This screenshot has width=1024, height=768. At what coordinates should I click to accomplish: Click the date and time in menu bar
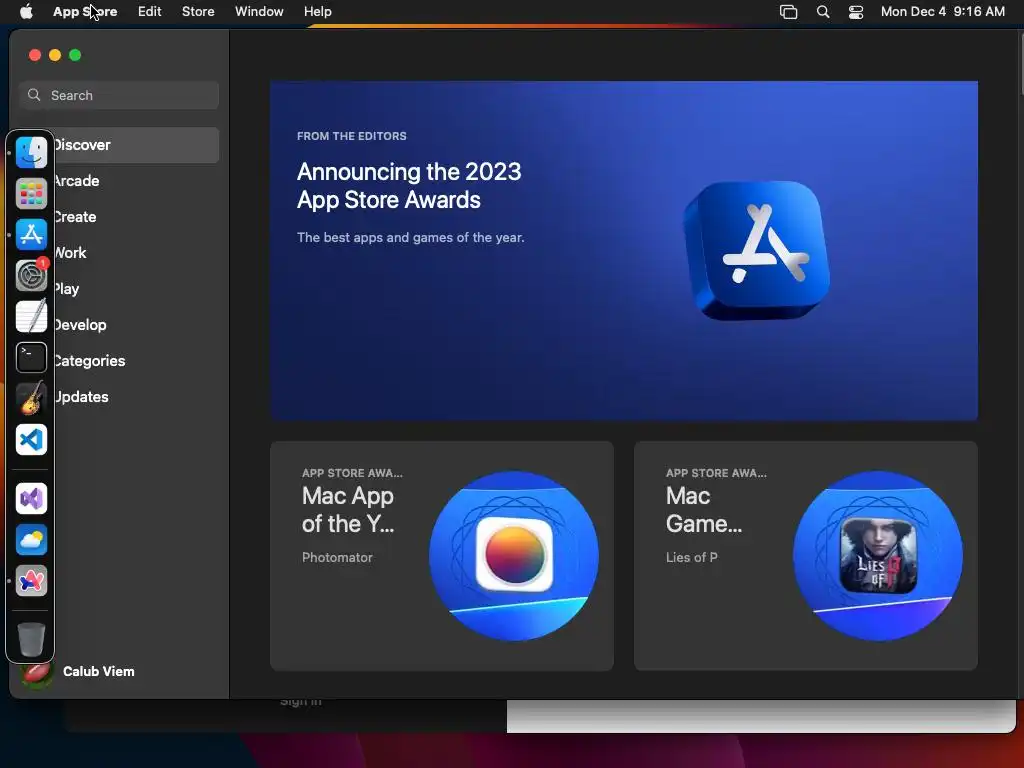click(942, 12)
